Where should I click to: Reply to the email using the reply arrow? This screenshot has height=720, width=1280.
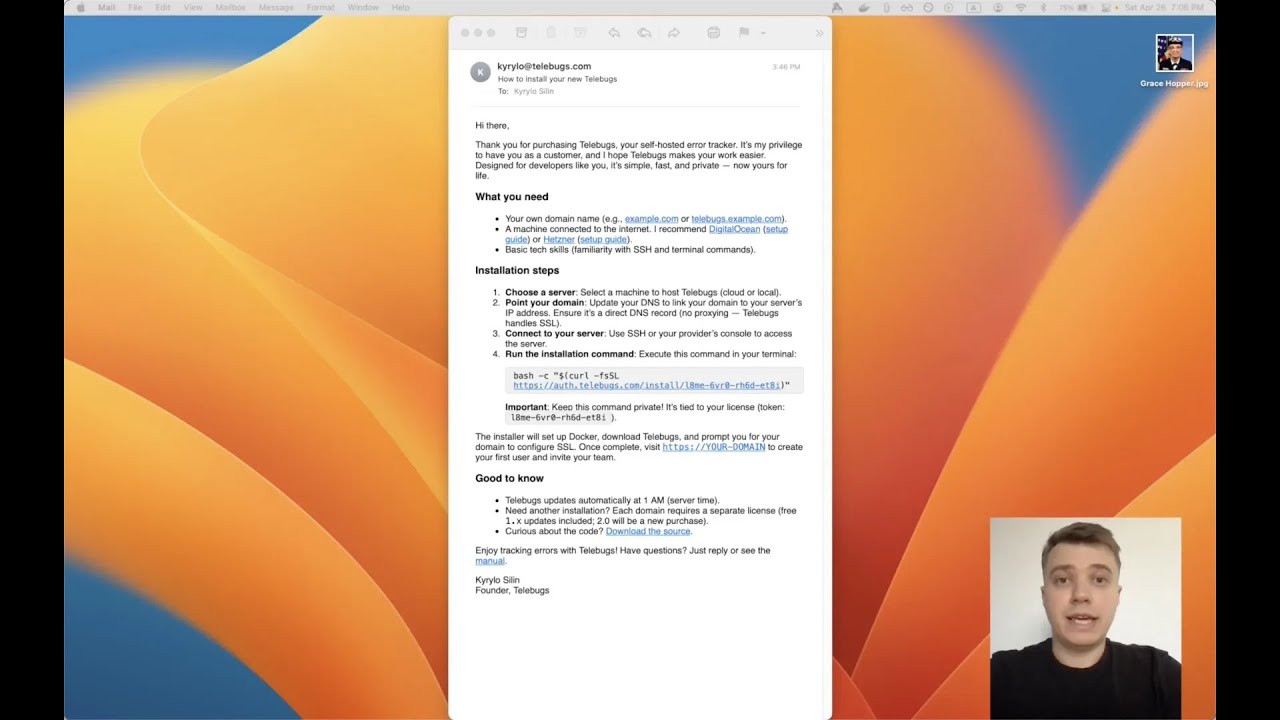pyautogui.click(x=614, y=33)
